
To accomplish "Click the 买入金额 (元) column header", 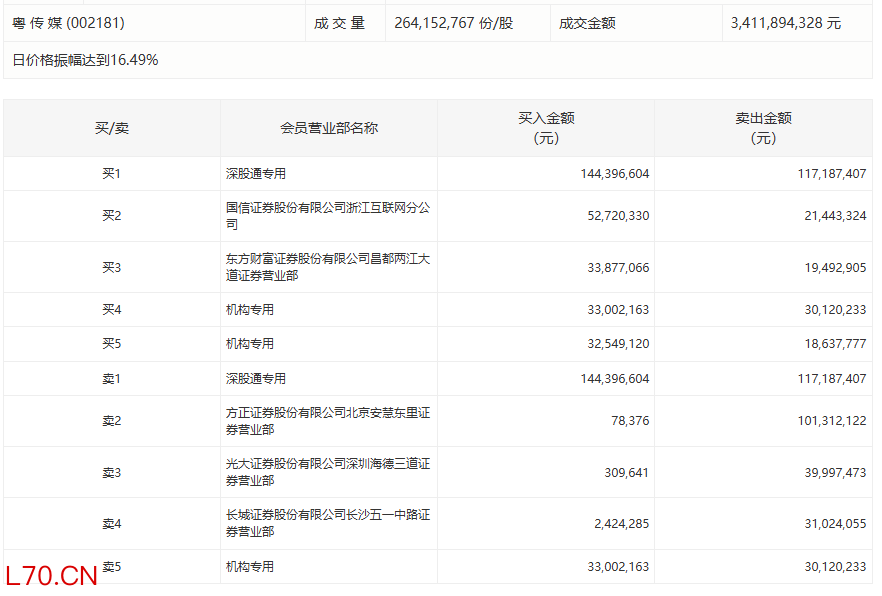I will pyautogui.click(x=546, y=128).
